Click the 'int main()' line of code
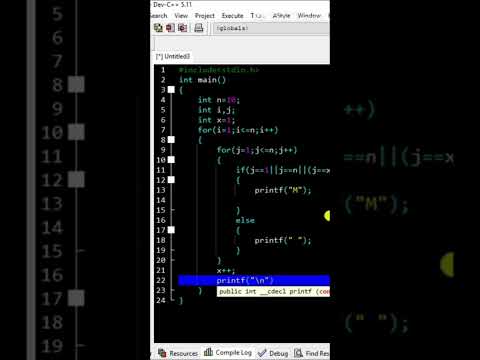The image size is (480, 360). tap(202, 80)
